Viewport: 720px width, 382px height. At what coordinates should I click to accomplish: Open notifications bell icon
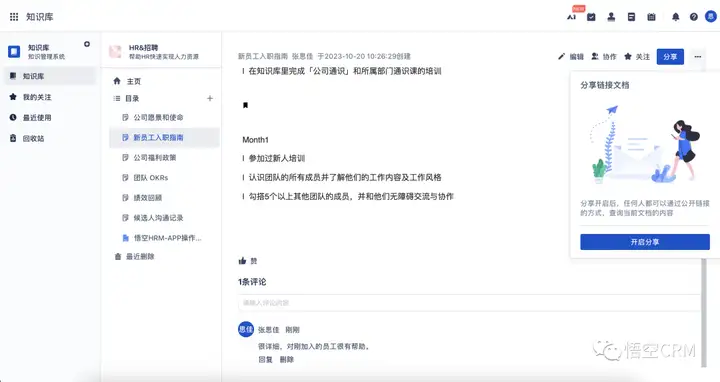[x=675, y=17]
